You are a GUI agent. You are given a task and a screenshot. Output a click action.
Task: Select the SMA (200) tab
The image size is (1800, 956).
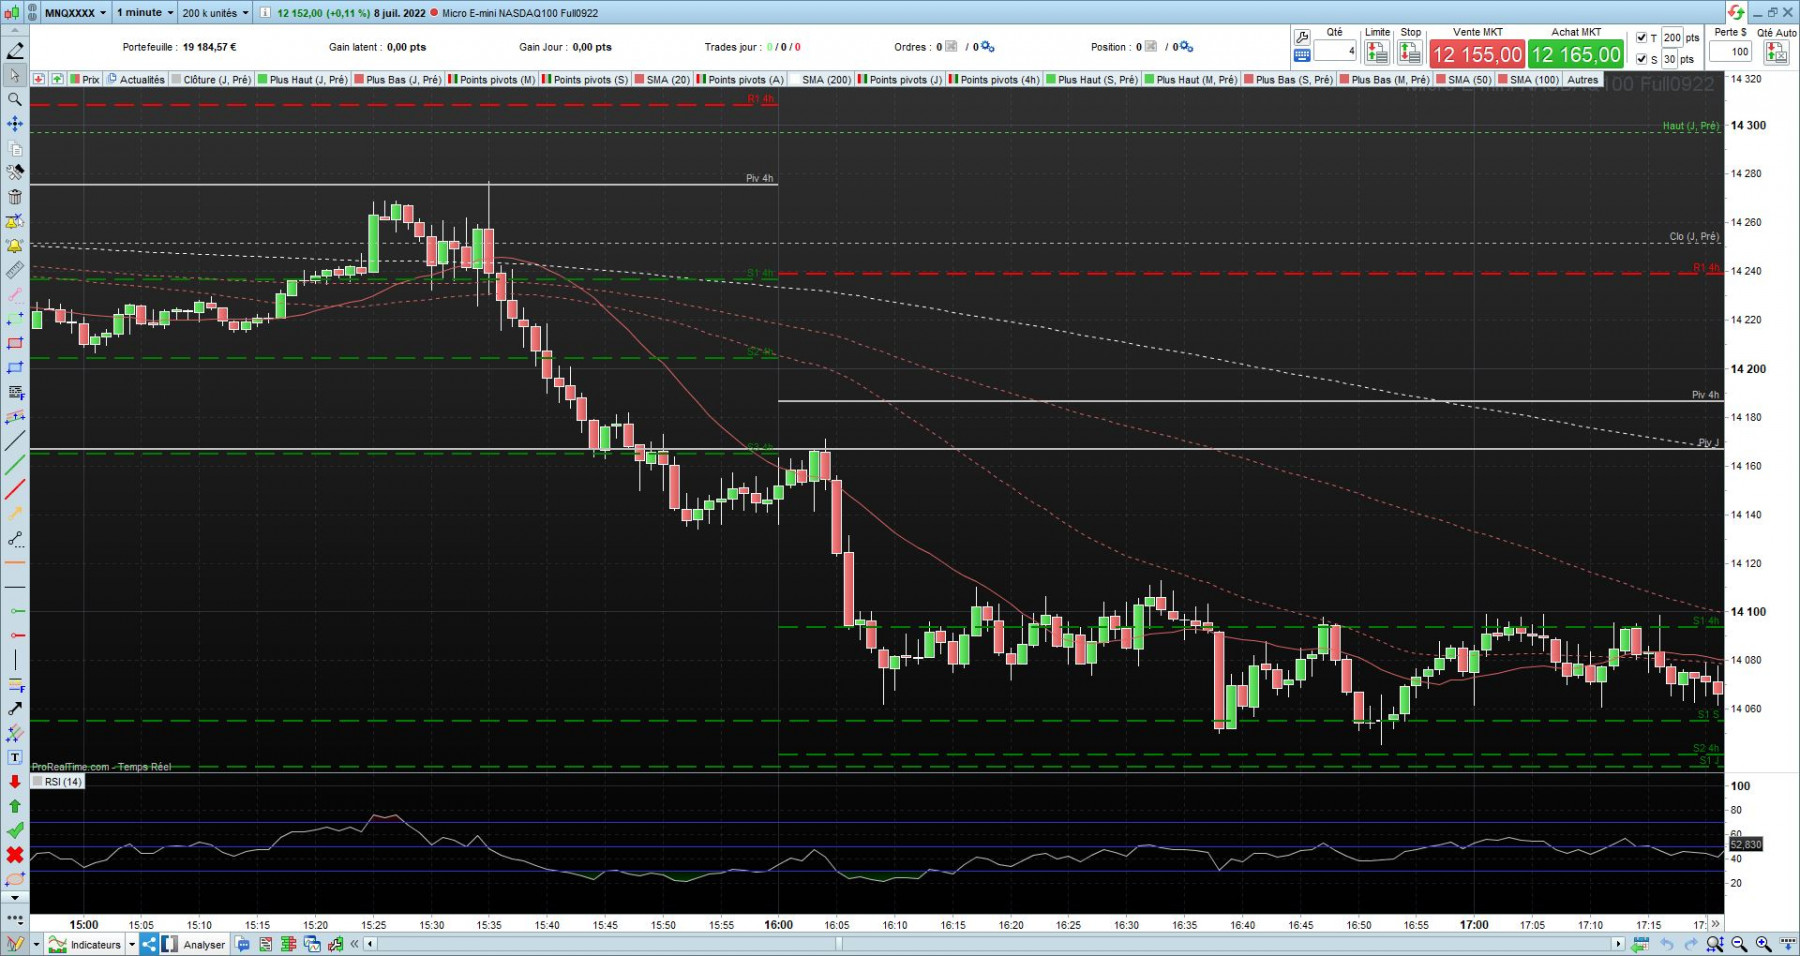pos(821,80)
